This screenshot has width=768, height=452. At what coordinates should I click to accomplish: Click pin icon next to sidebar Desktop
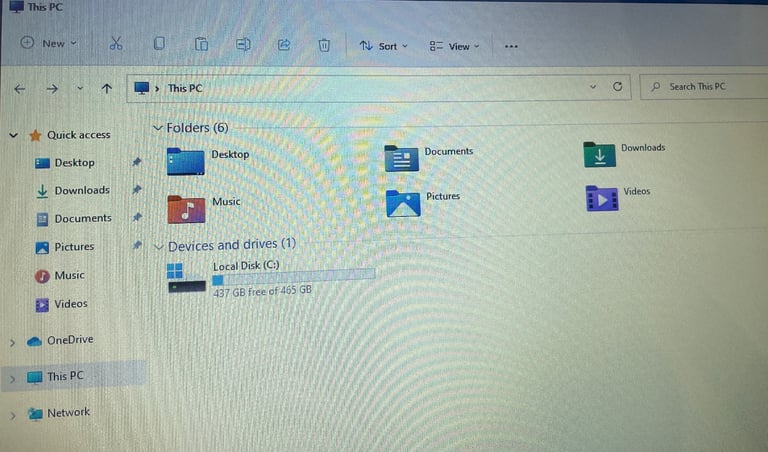point(137,162)
